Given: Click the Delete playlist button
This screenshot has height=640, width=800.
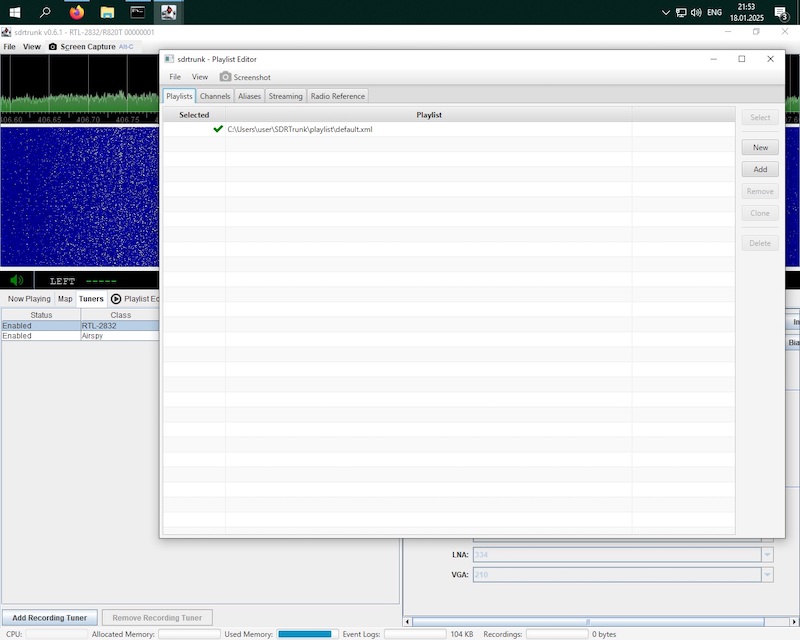Looking at the screenshot, I should 760,243.
